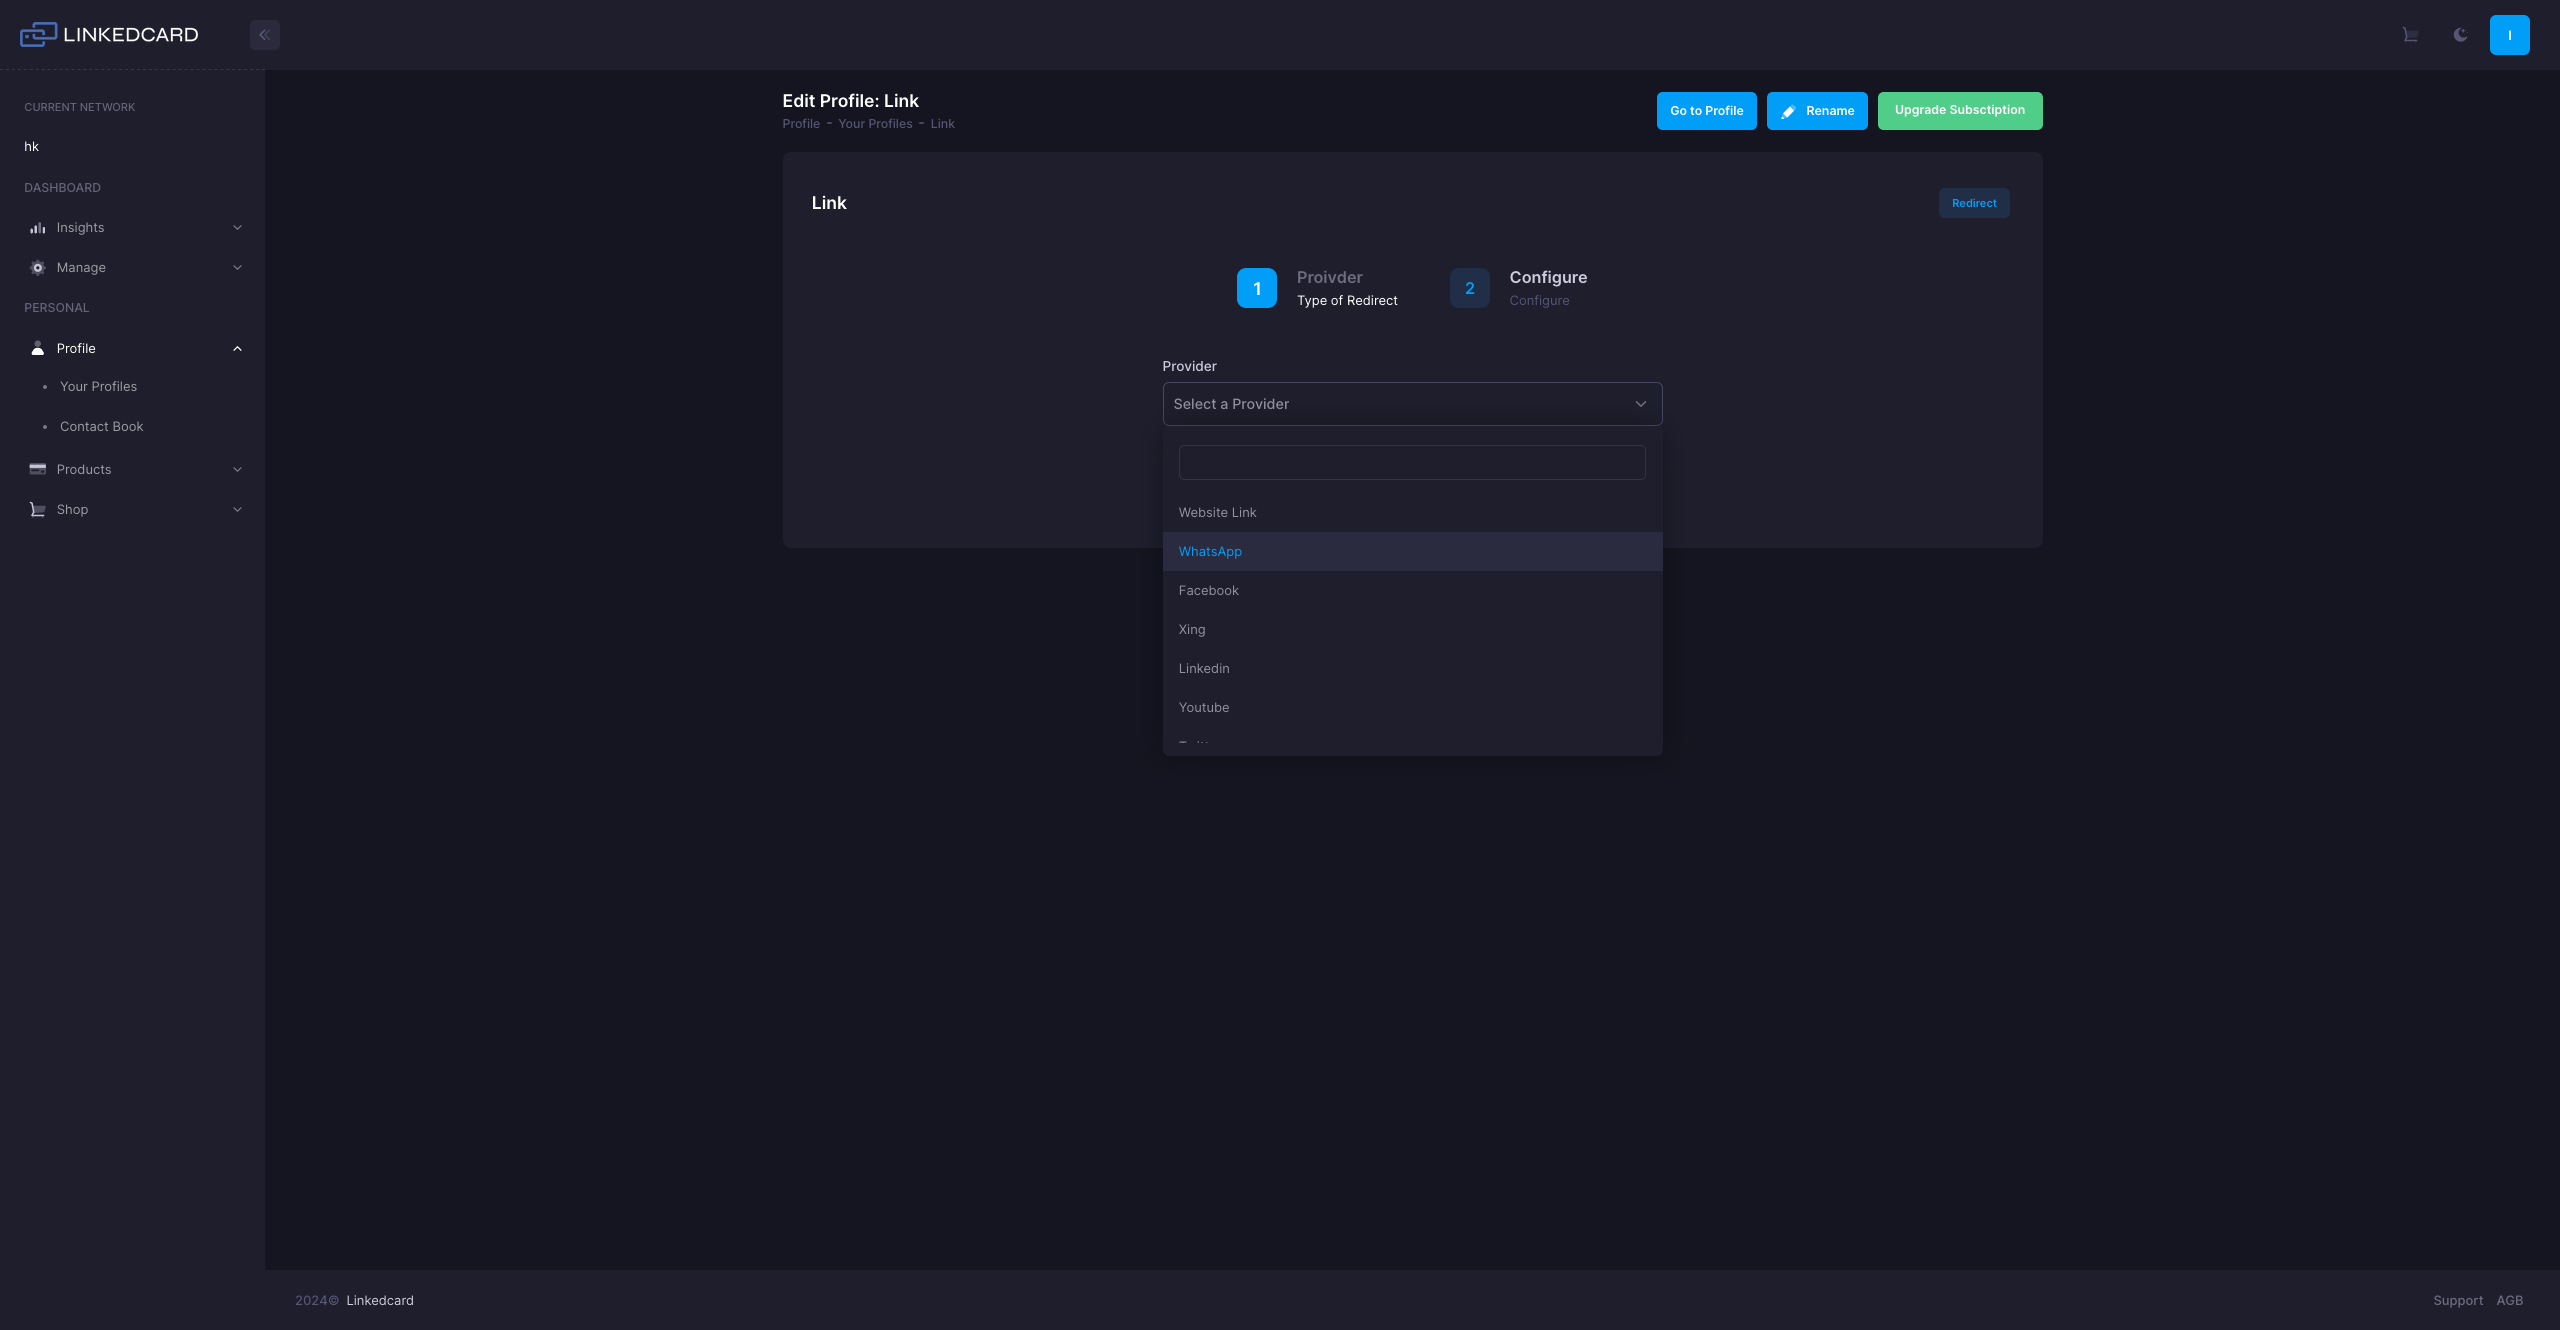The height and width of the screenshot is (1330, 2560).
Task: Click the Insights bar chart icon
Action: click(38, 228)
